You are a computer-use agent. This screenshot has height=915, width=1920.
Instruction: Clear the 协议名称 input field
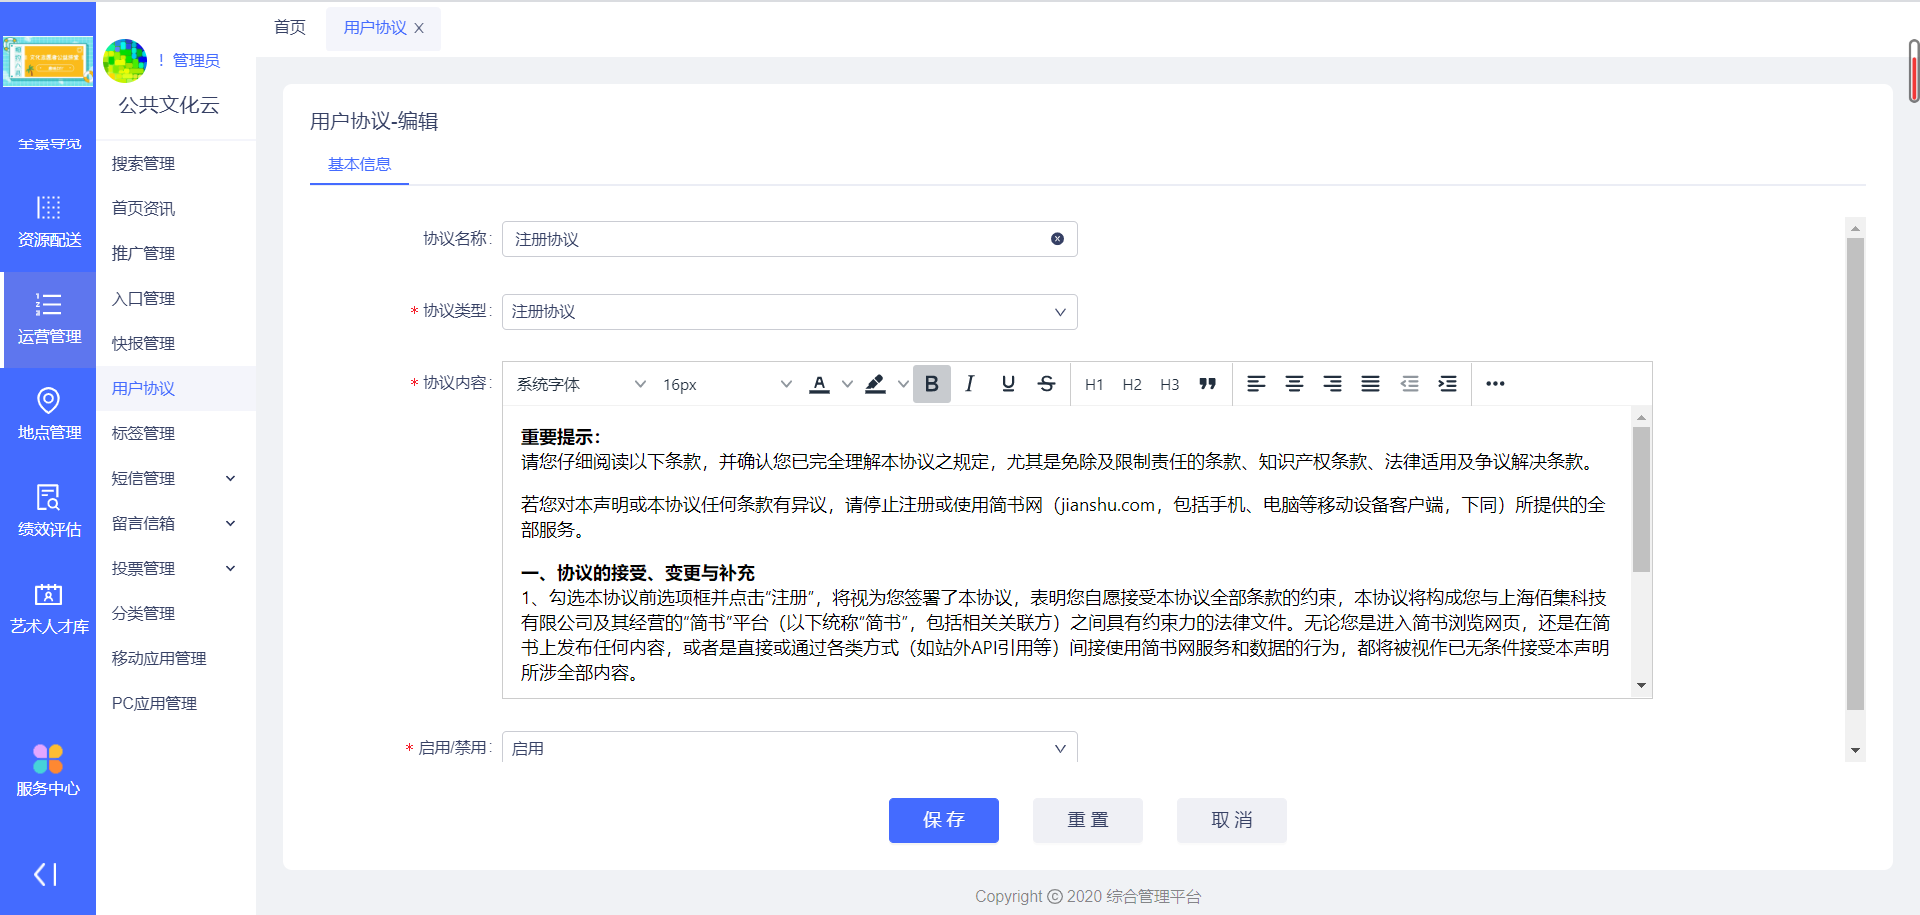(x=1057, y=239)
